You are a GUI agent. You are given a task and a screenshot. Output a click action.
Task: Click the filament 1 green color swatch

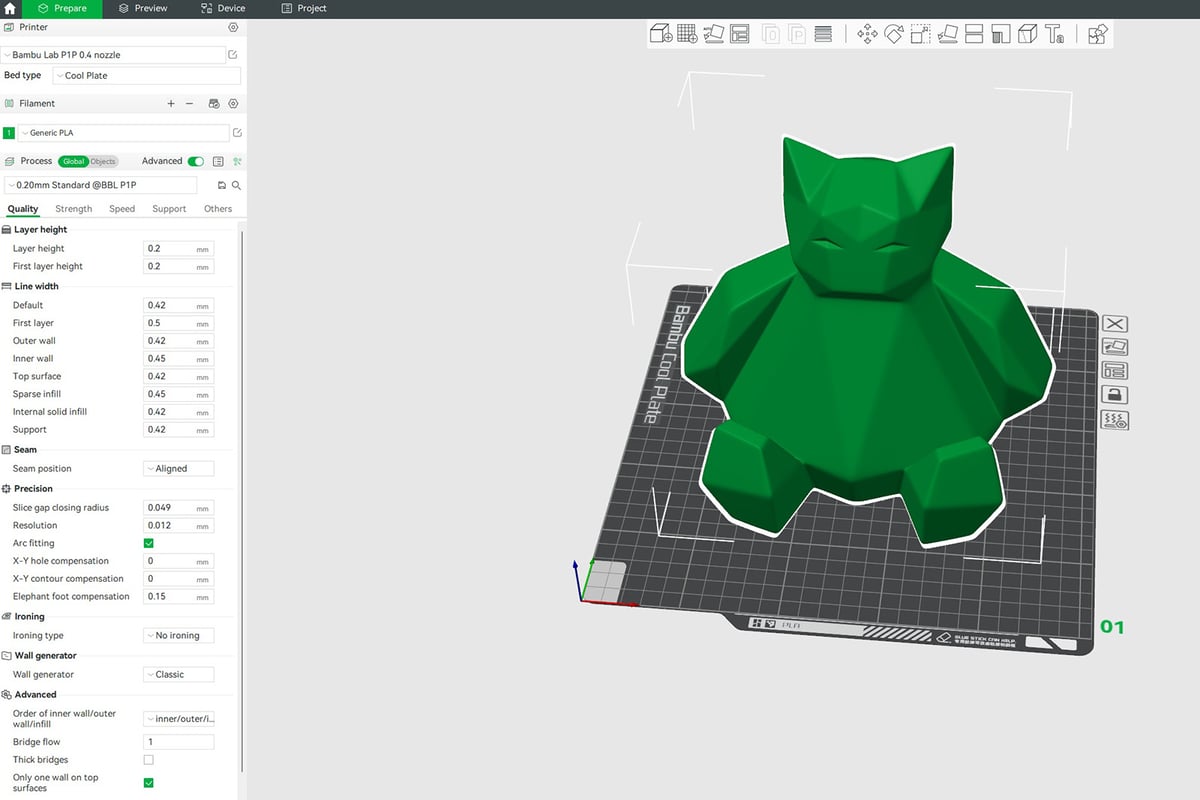pos(9,133)
